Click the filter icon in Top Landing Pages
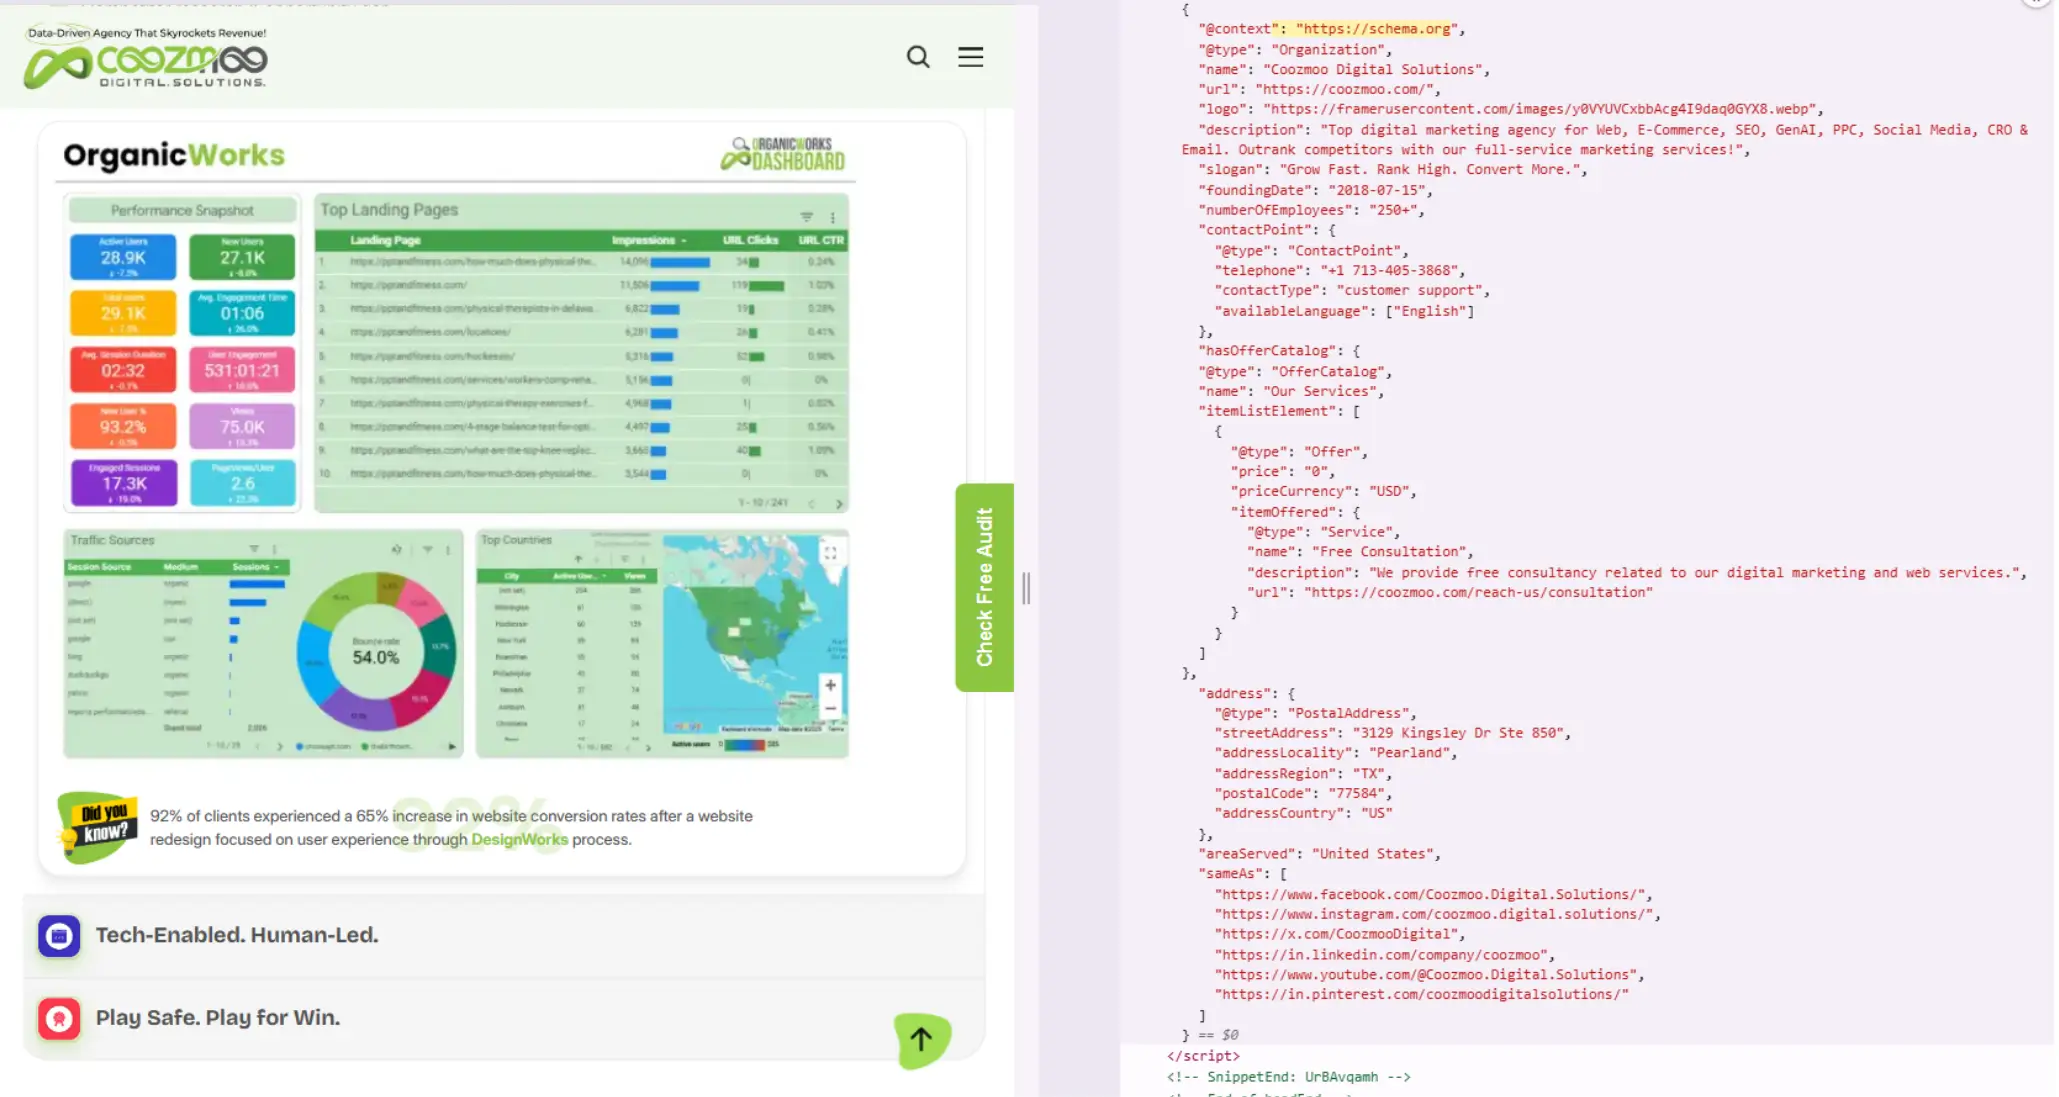This screenshot has height=1097, width=2059. (x=807, y=217)
